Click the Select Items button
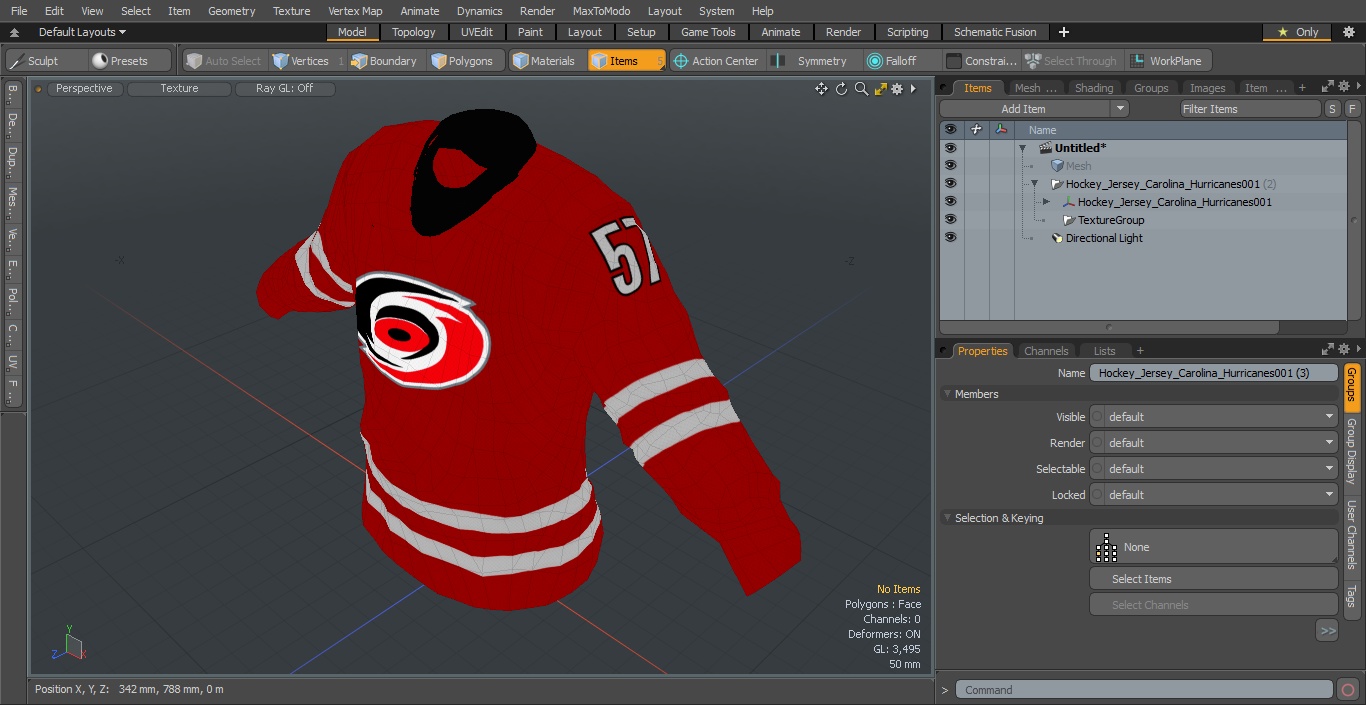1366x705 pixels. 1213,579
